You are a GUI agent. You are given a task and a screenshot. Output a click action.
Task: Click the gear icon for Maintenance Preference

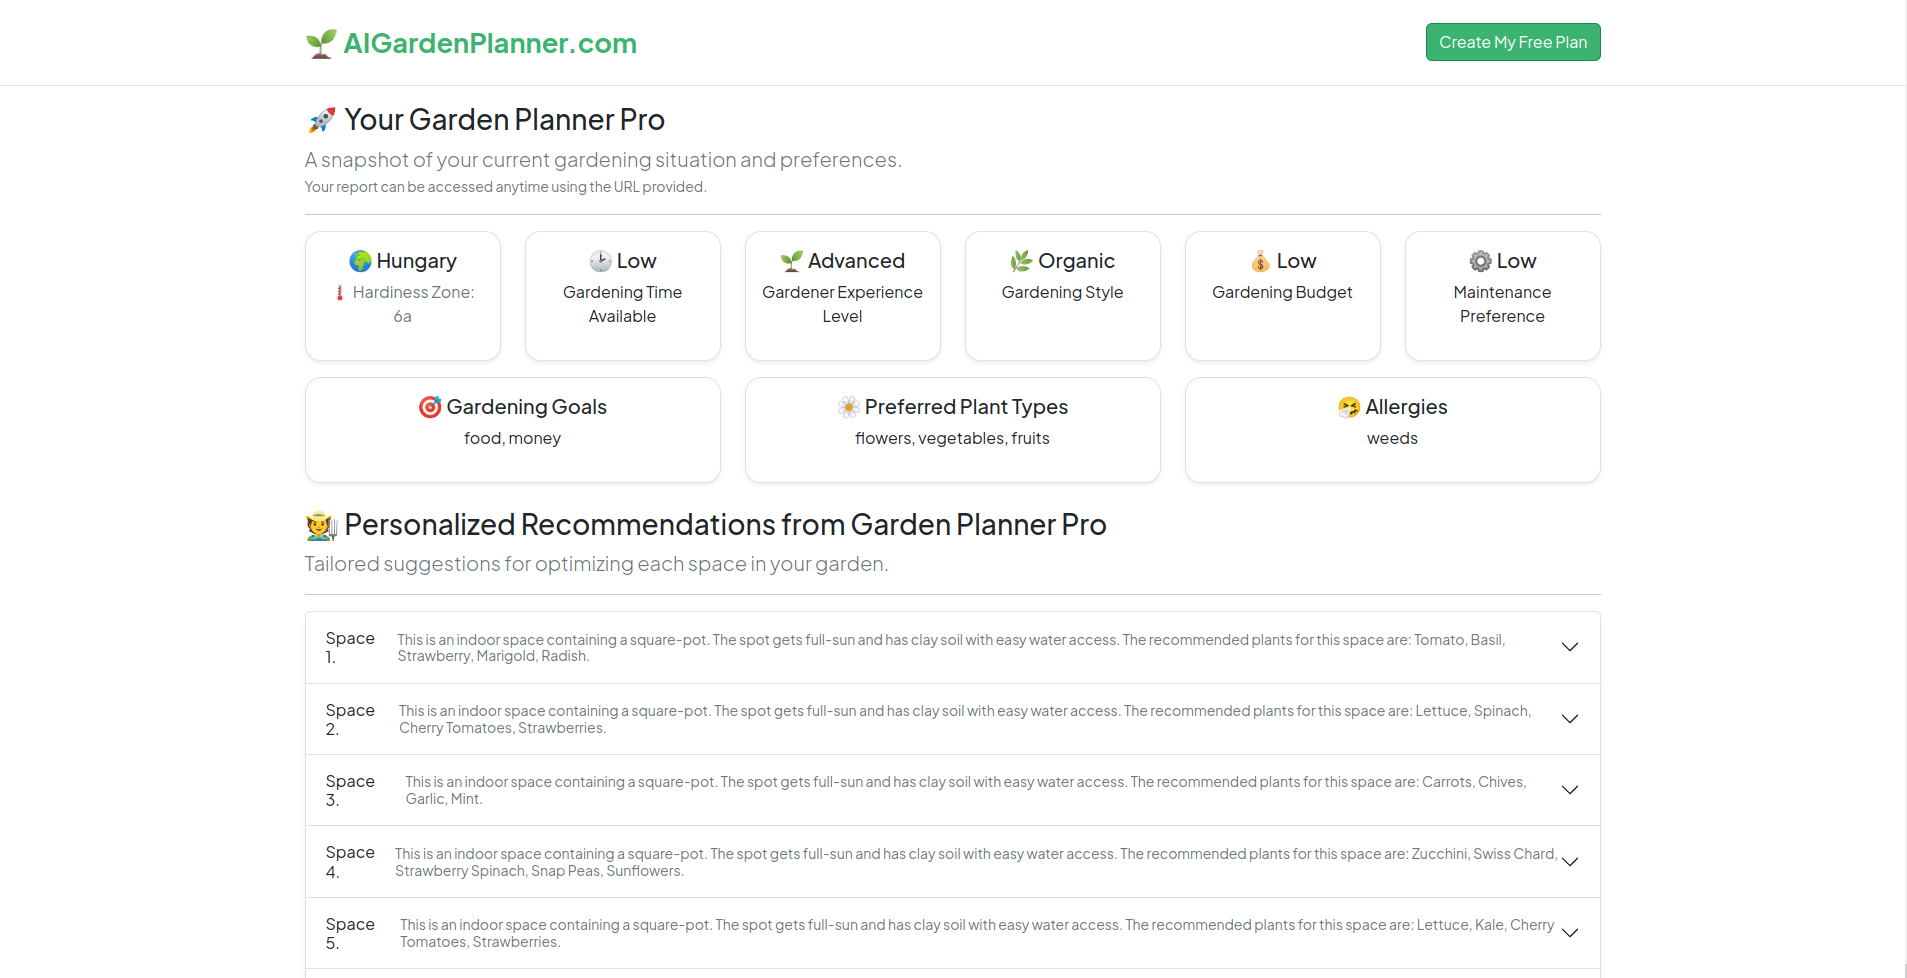coord(1480,262)
